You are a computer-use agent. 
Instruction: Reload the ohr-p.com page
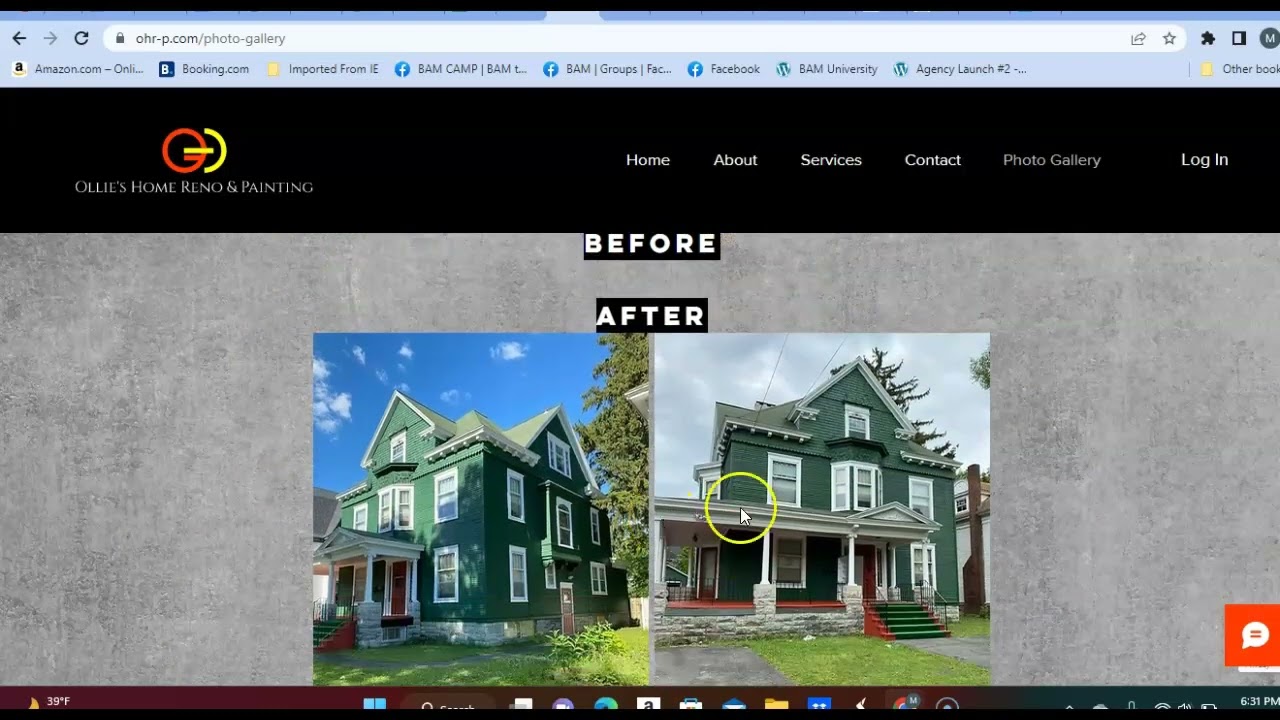click(81, 38)
